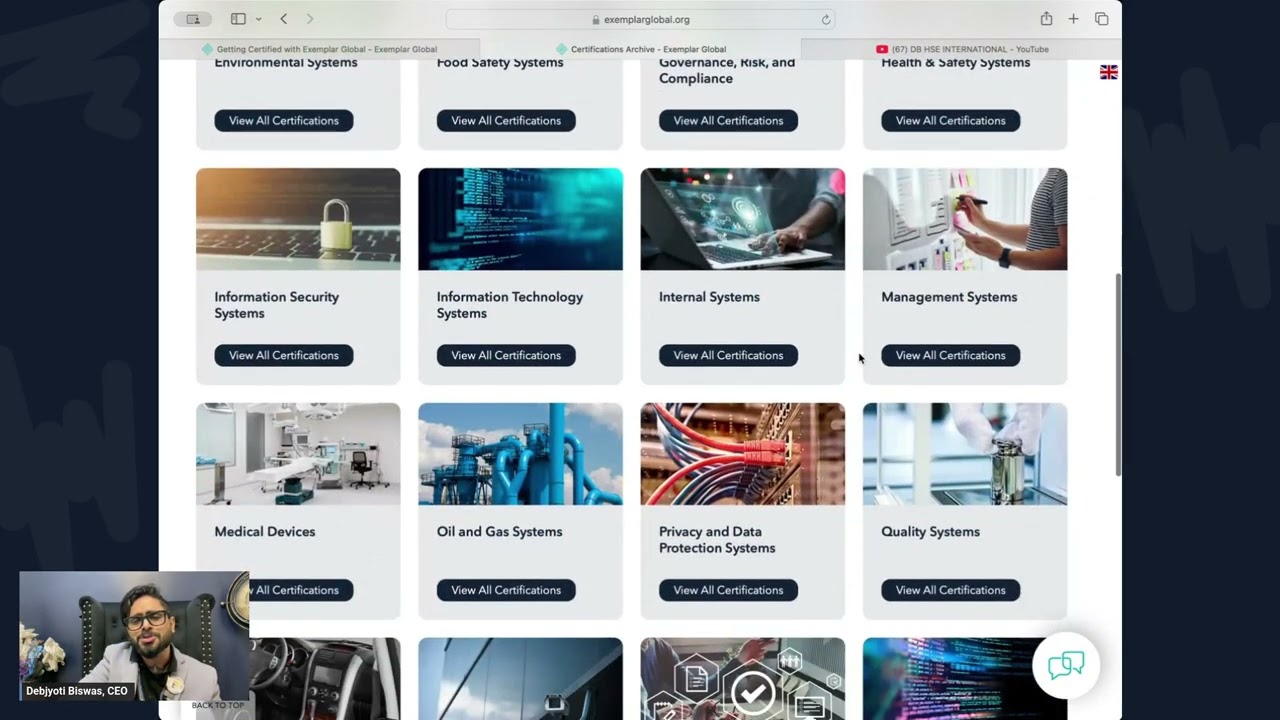Click the Information Security Systems heading
The image size is (1280, 720).
(277, 305)
